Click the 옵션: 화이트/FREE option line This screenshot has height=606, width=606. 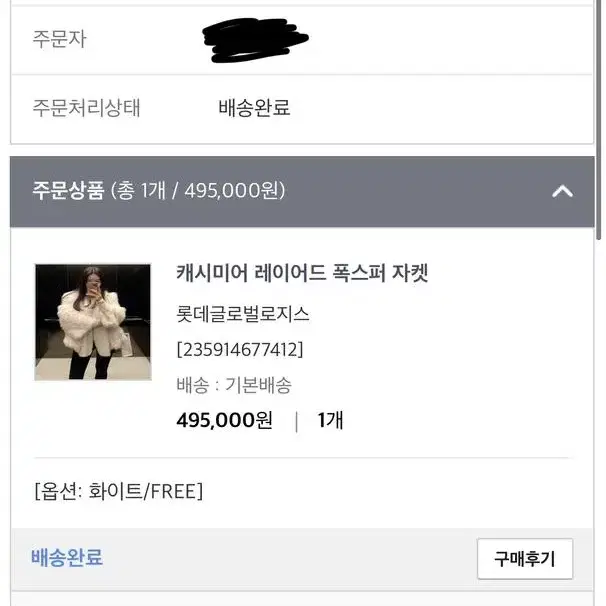[x=119, y=491]
